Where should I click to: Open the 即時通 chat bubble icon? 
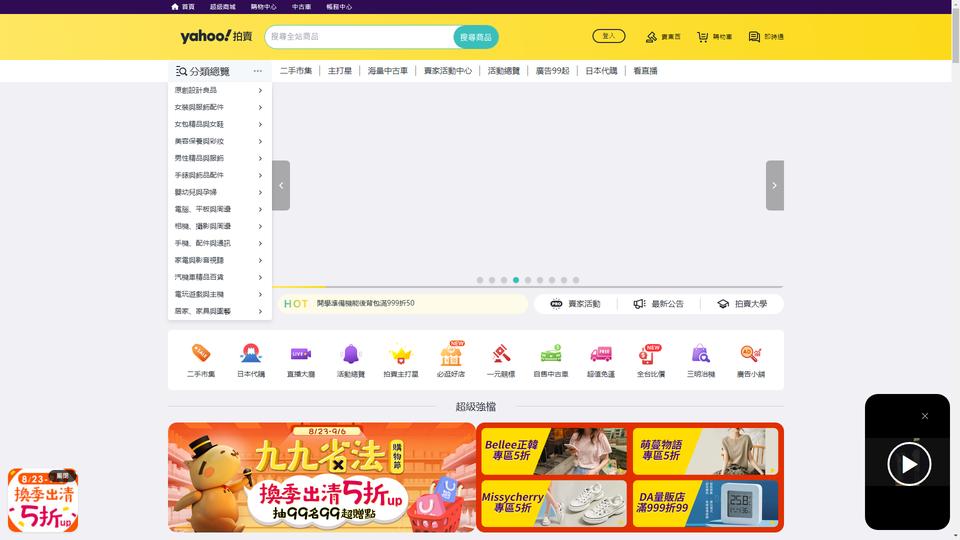tap(754, 37)
